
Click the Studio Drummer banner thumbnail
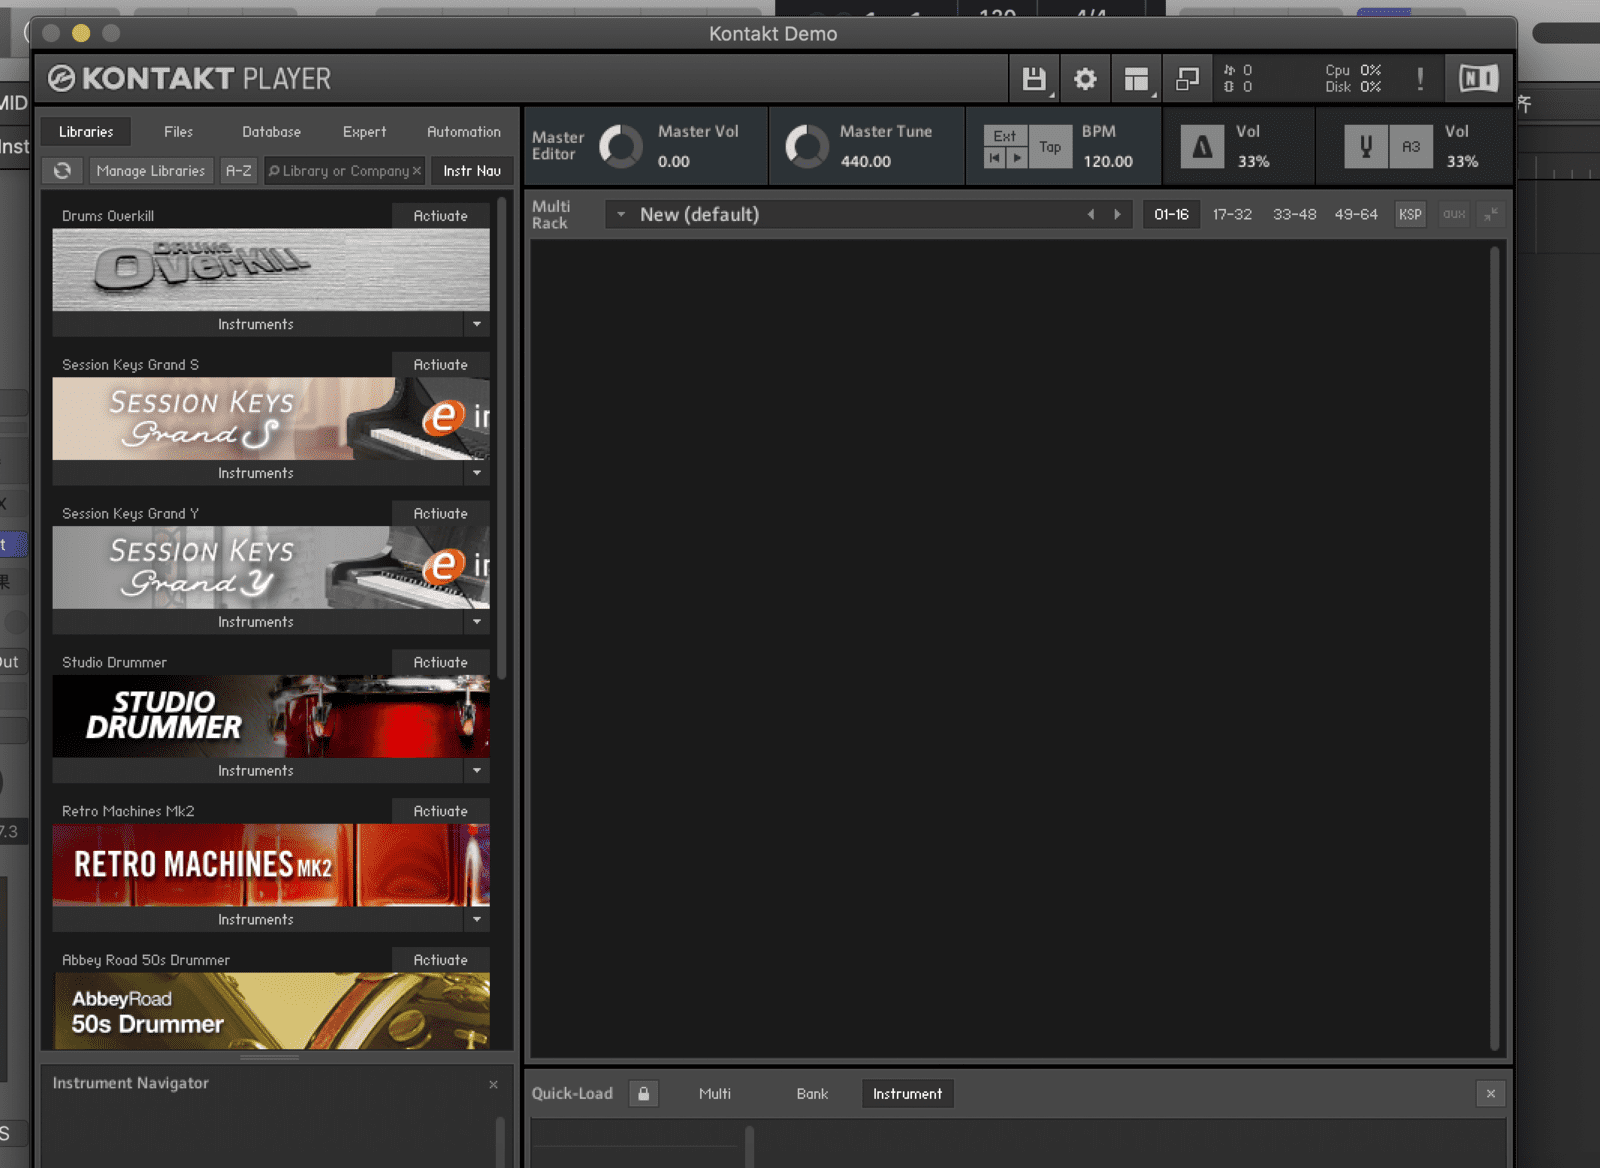[271, 716]
